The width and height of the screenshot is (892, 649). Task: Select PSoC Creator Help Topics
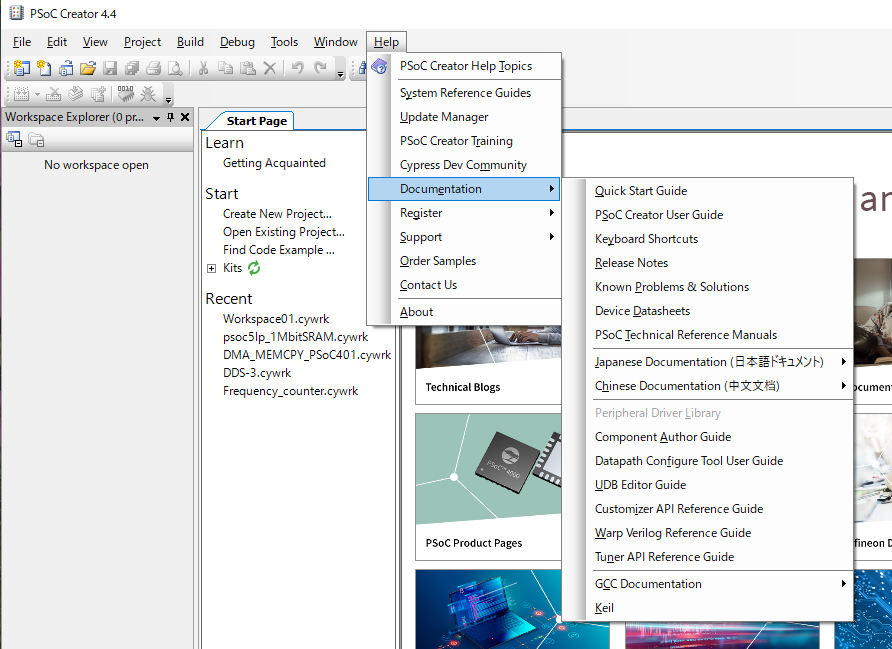(x=464, y=66)
